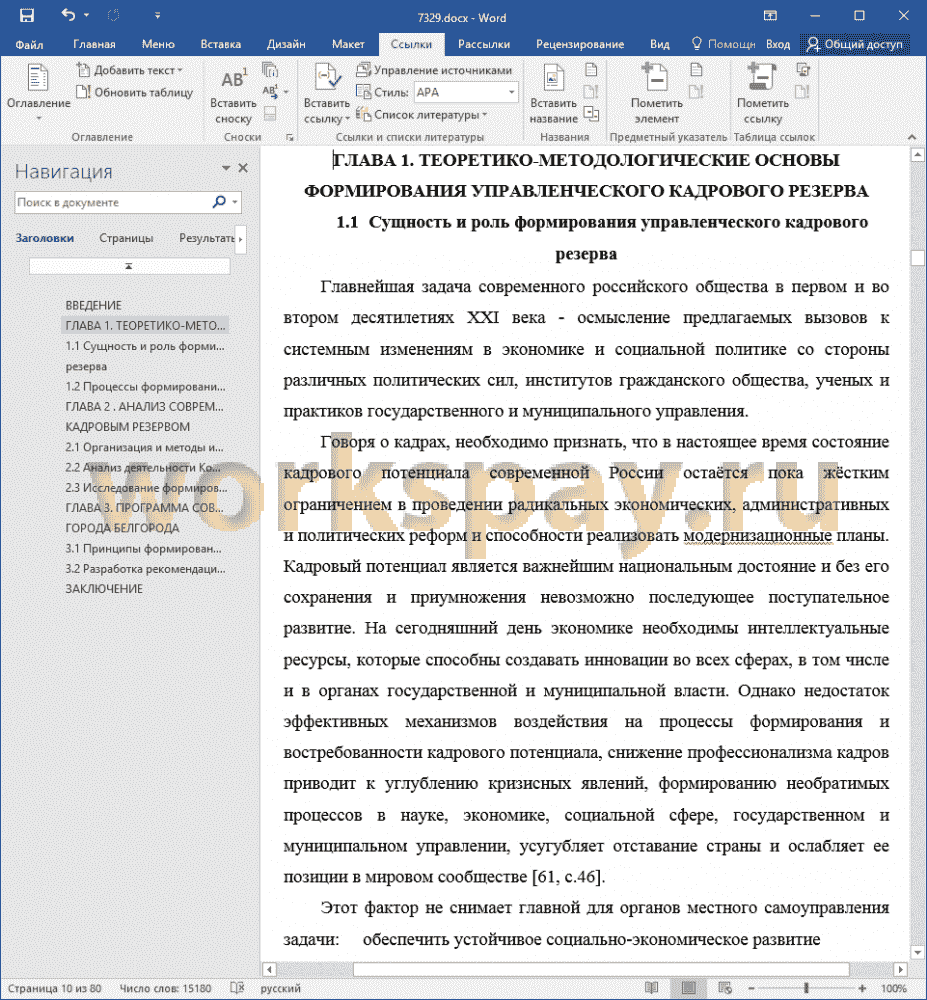Go to 3.2 Разработка рекомендаци... heading
927x1000 pixels.
(x=145, y=569)
